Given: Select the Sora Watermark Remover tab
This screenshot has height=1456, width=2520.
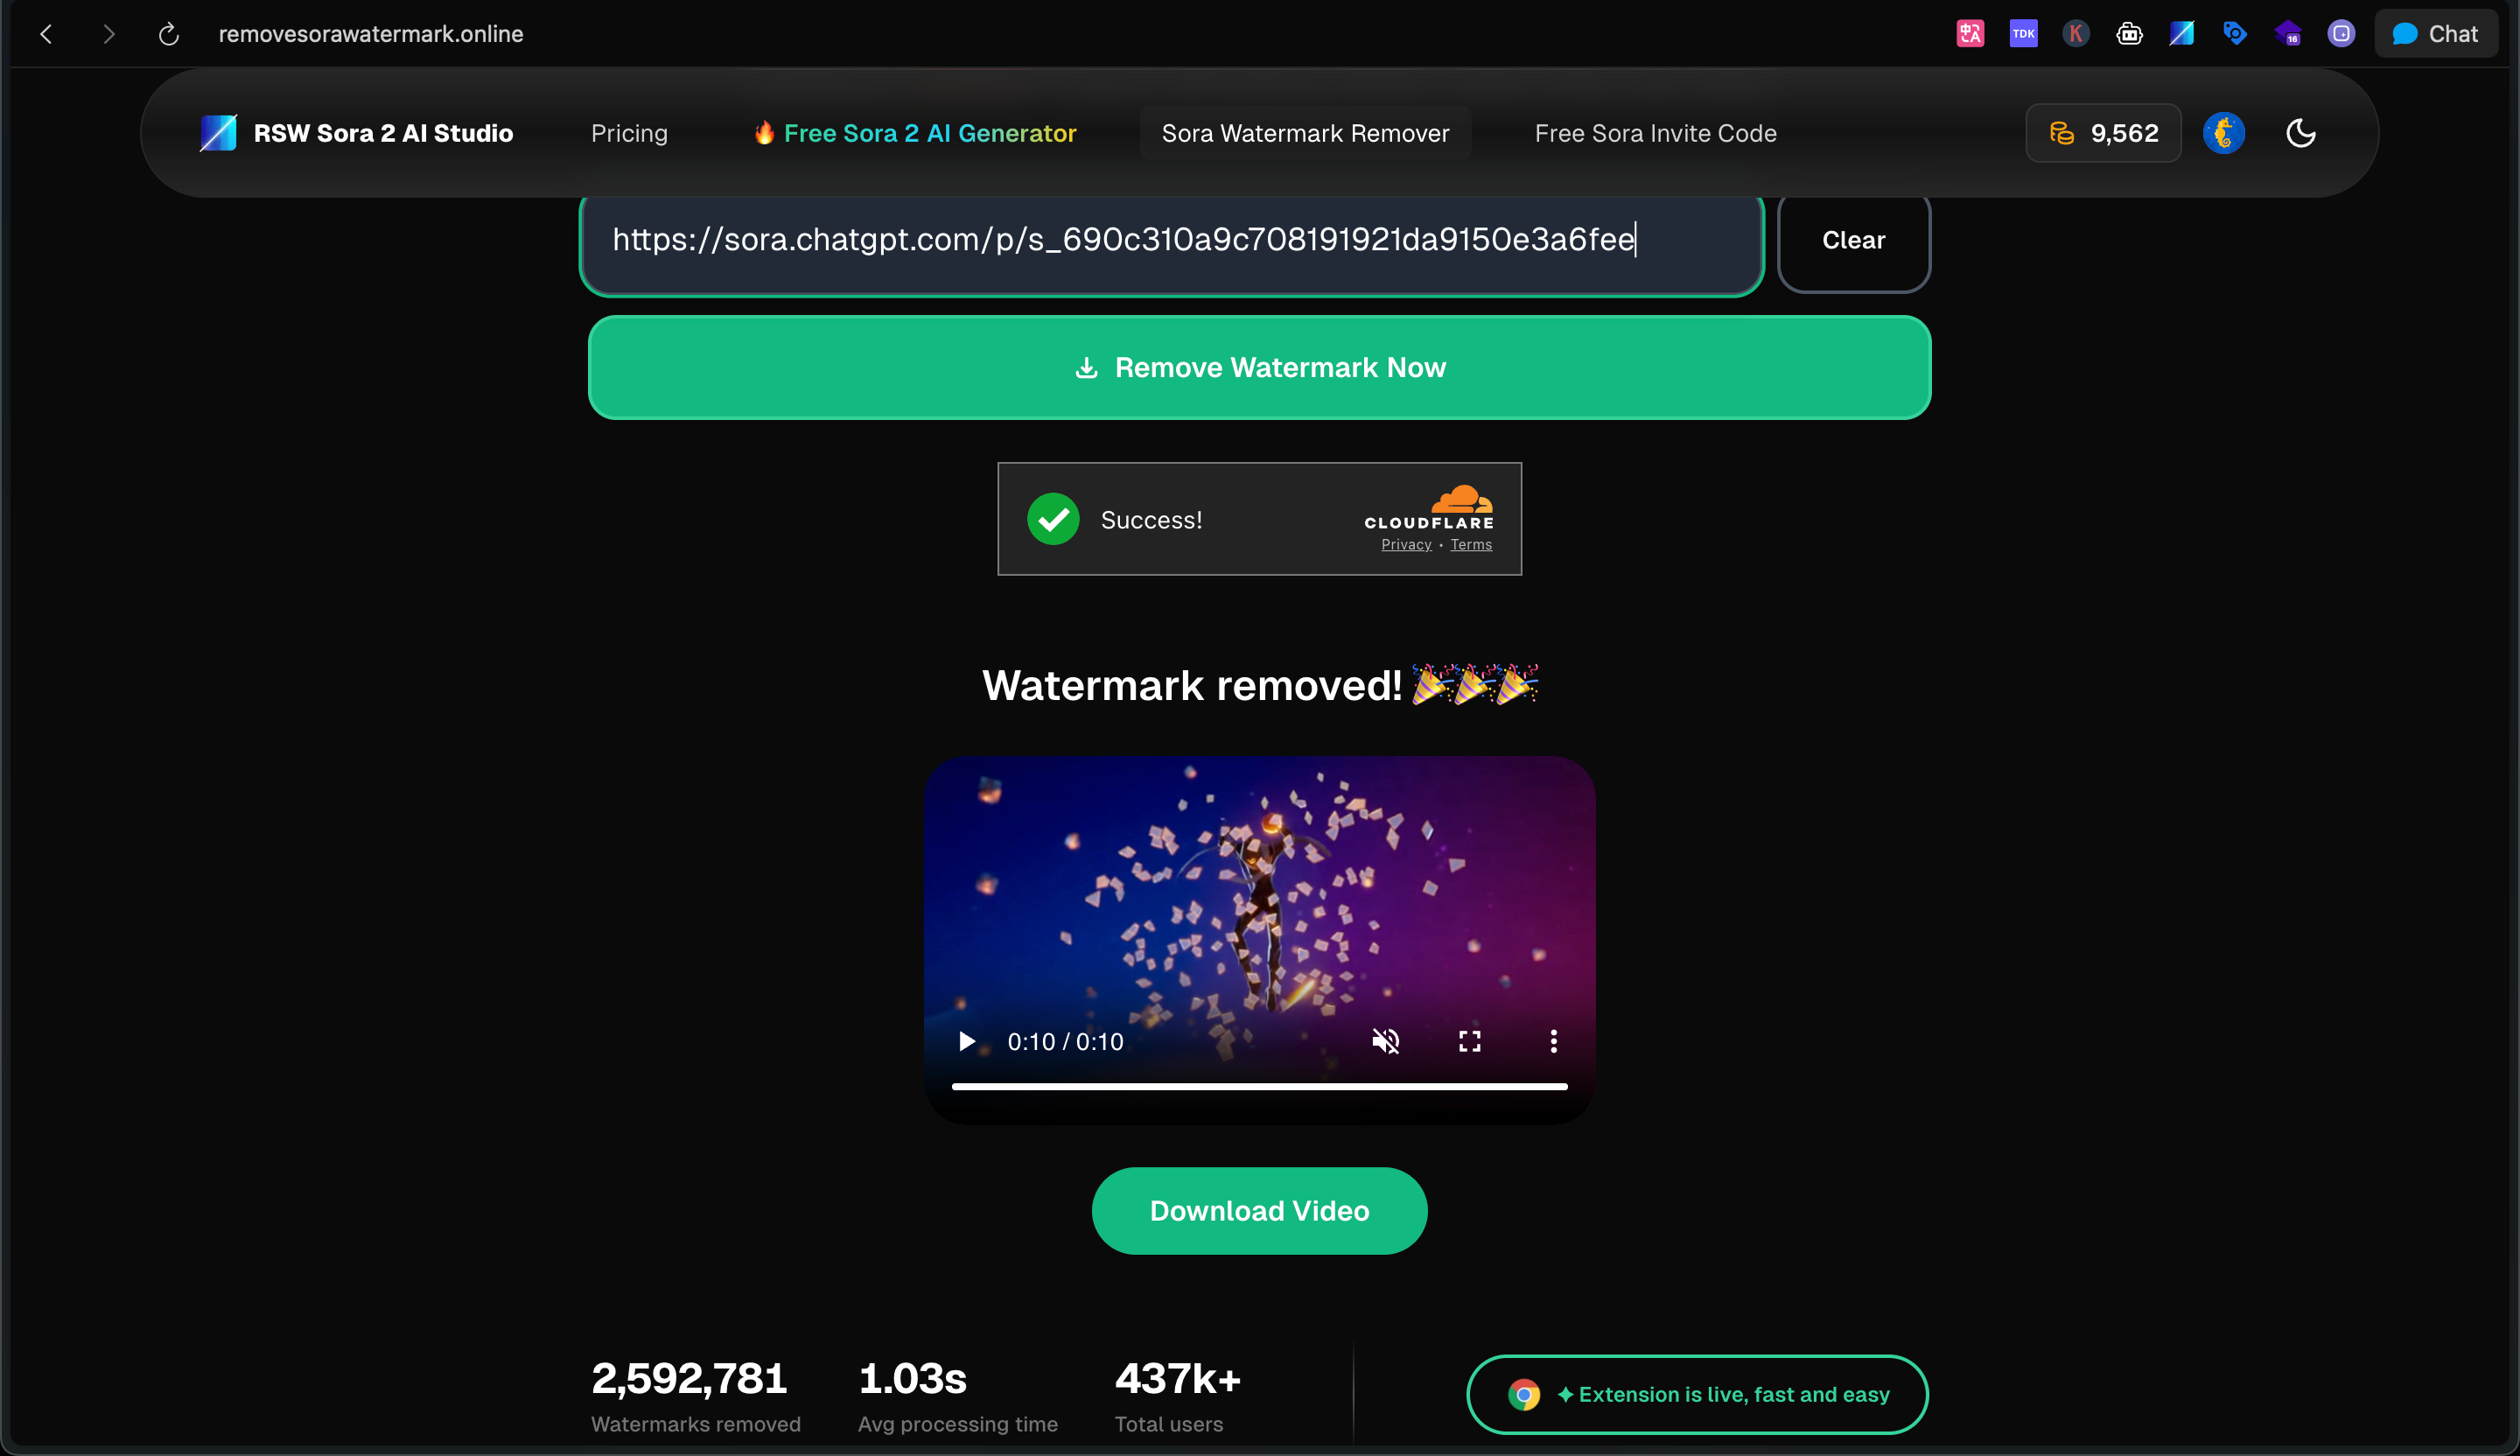Looking at the screenshot, I should (x=1305, y=133).
